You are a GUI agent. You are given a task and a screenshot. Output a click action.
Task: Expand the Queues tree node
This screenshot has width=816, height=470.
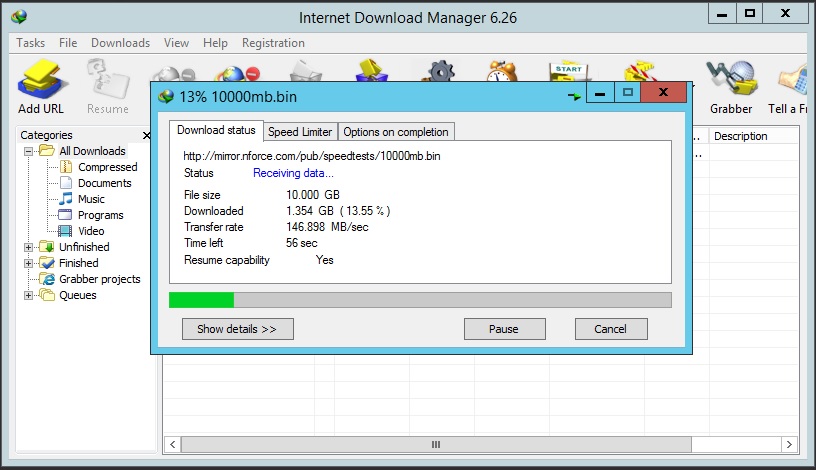tap(29, 296)
